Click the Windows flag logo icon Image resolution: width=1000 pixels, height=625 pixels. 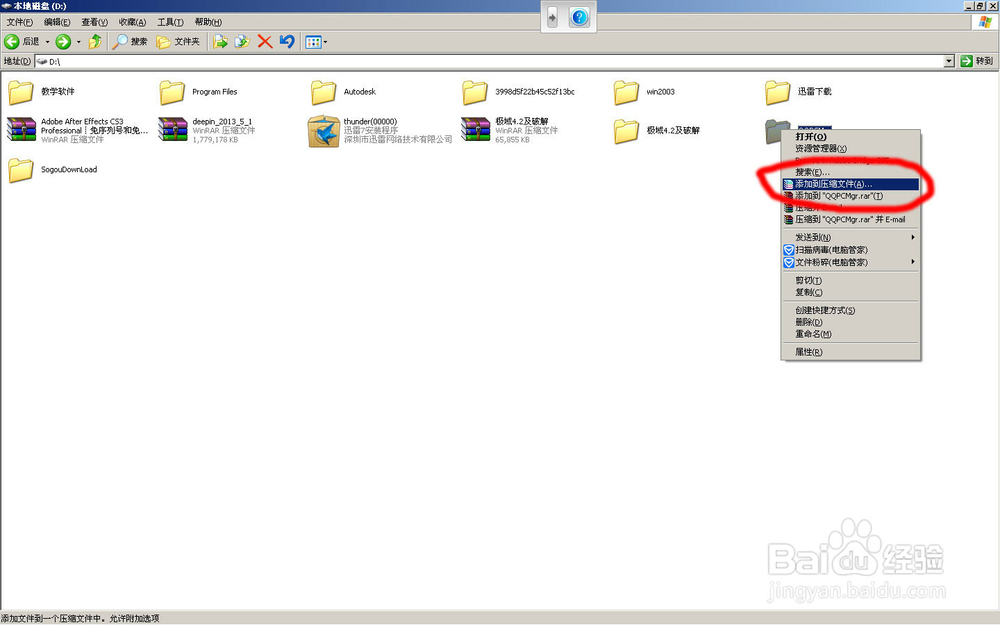[985, 22]
